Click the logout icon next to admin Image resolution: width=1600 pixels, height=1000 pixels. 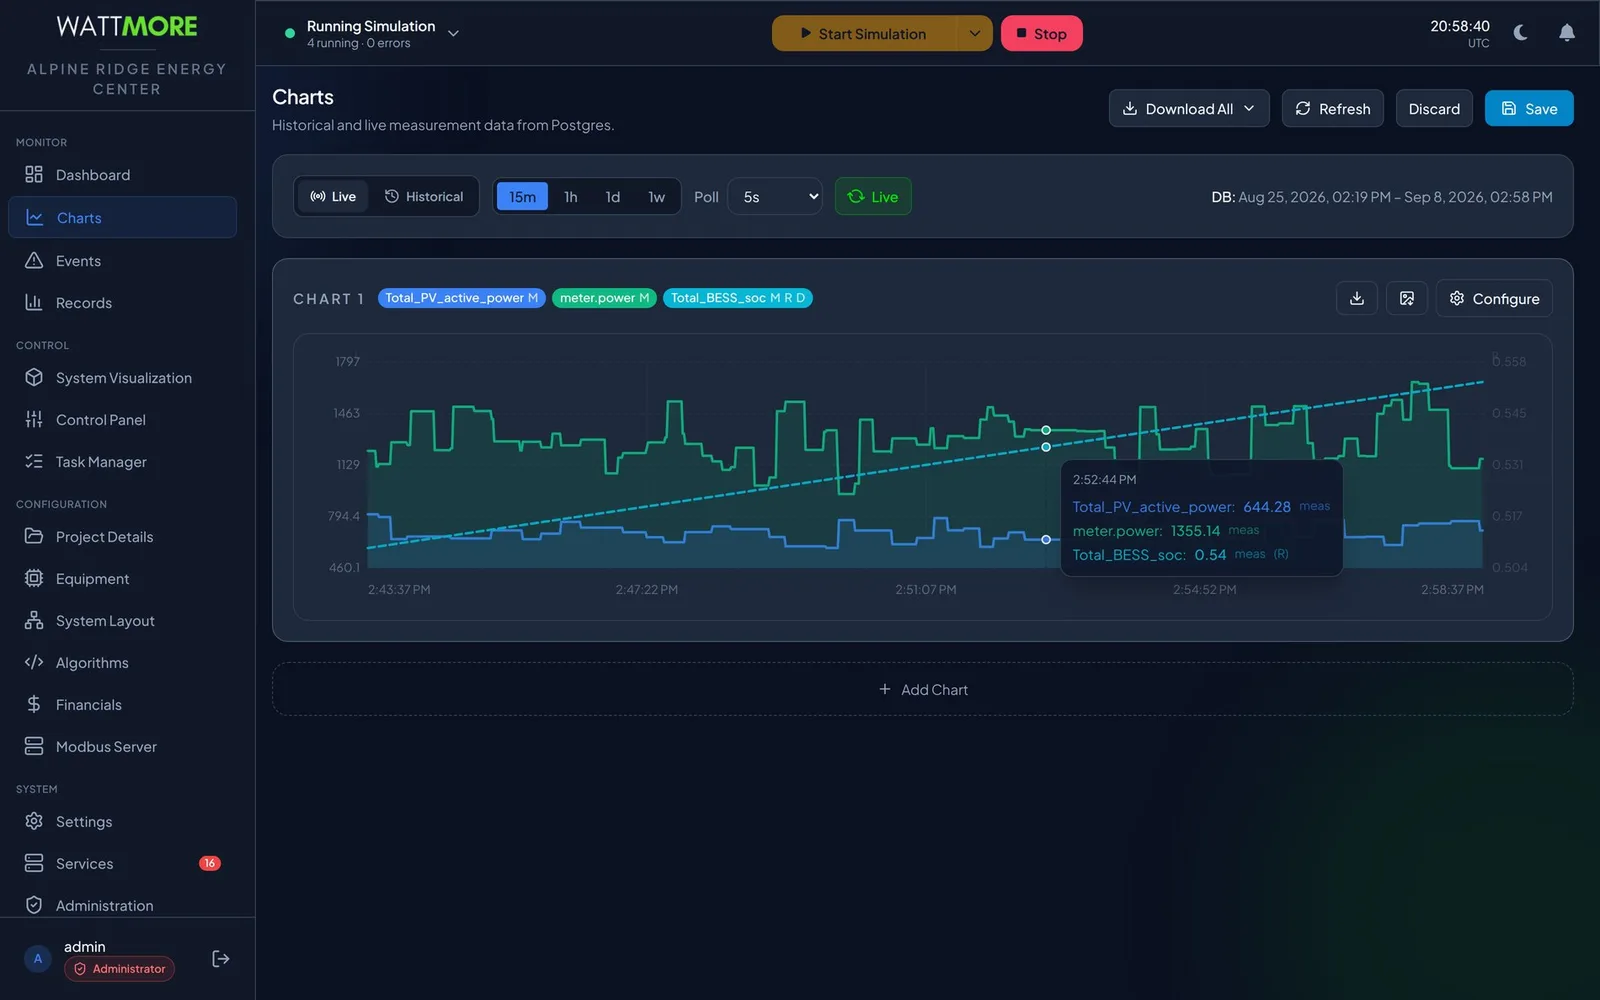221,959
